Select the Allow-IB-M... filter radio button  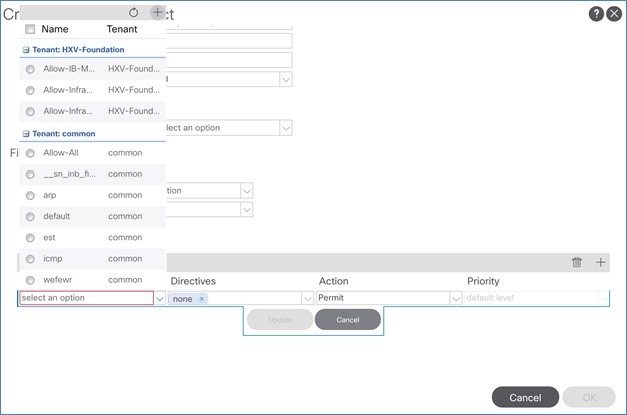(30, 69)
